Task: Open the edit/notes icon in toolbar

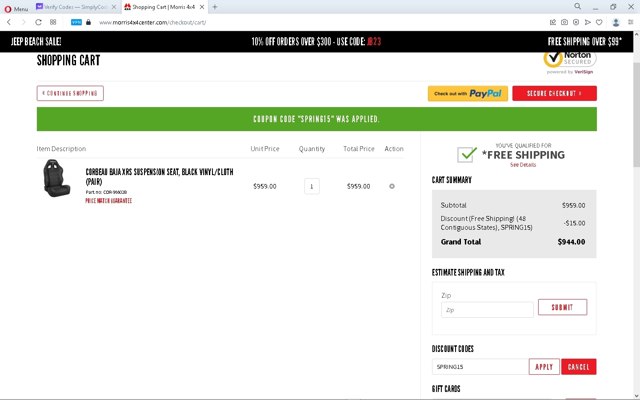Action: (553, 22)
